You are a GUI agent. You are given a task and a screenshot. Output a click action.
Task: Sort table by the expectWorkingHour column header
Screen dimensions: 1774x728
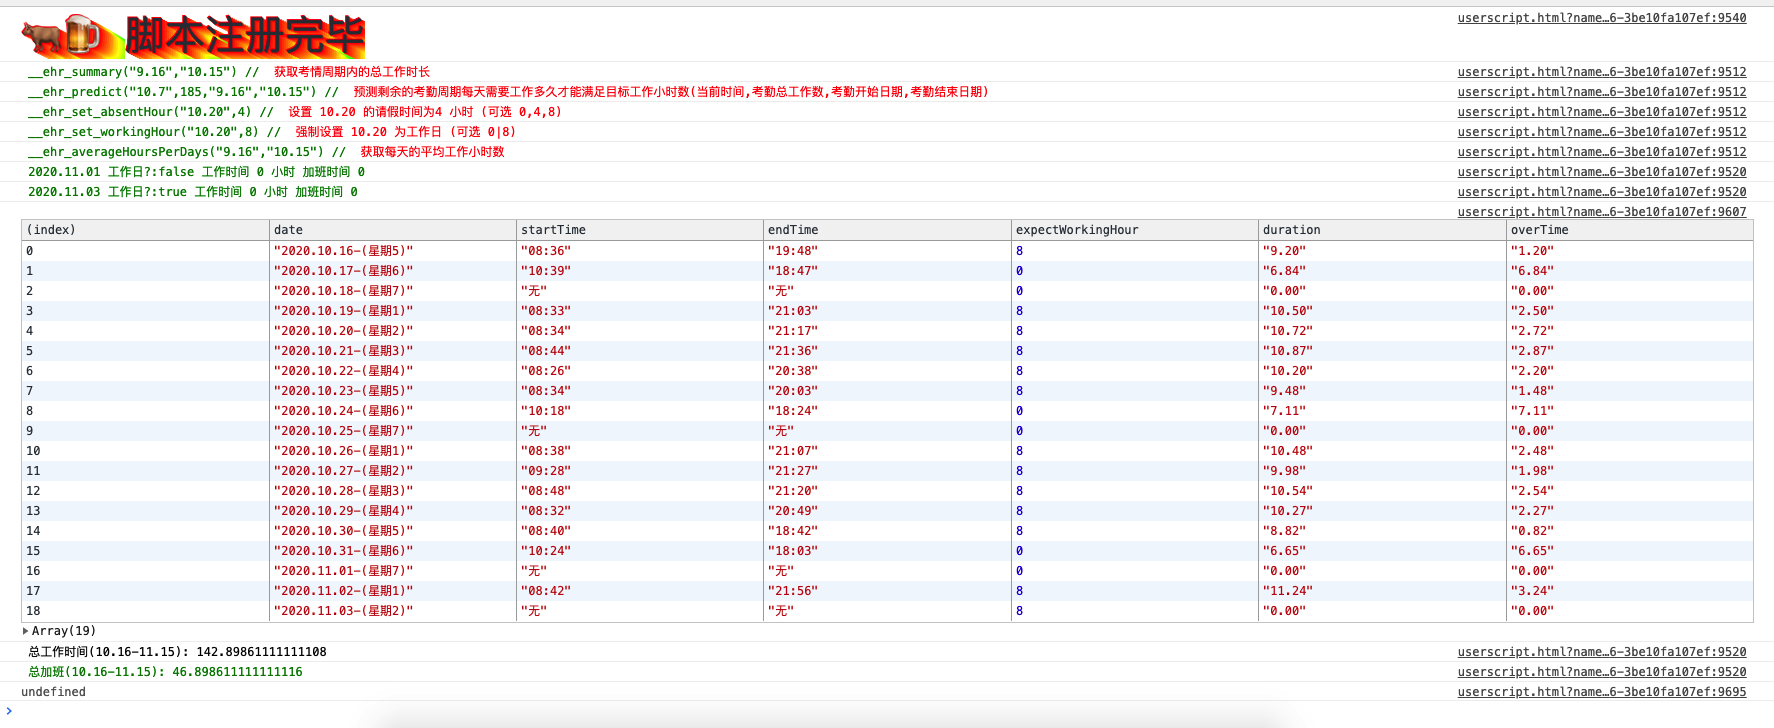tap(1135, 230)
